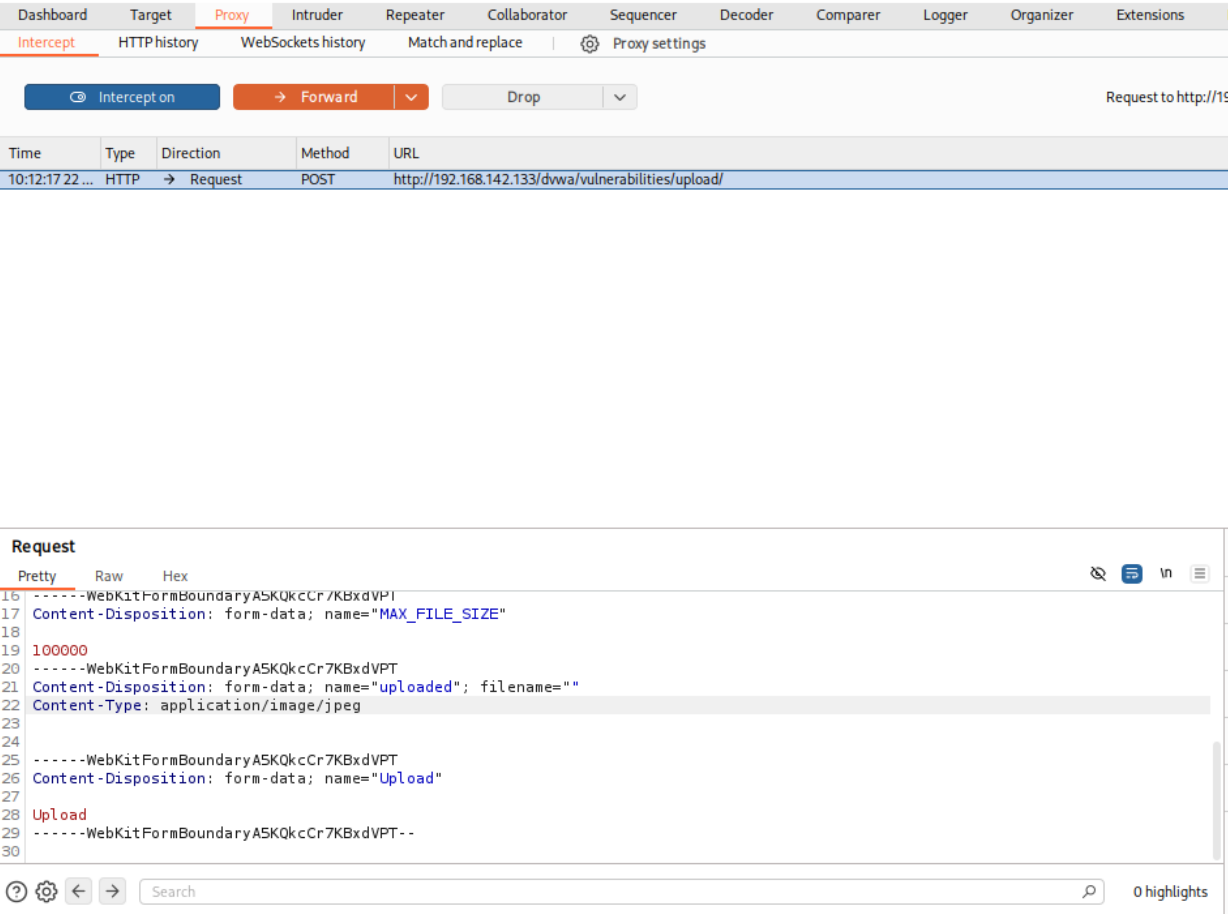Switch request view to Pretty

(37, 576)
